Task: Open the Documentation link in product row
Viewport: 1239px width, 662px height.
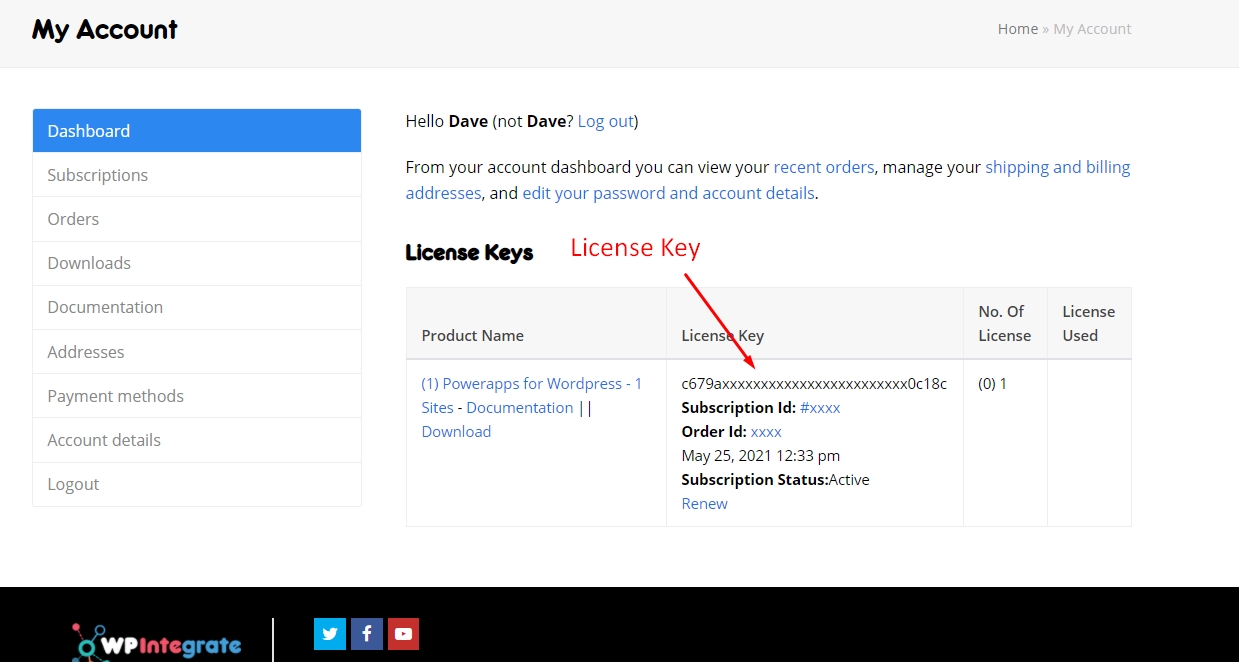Action: 519,407
